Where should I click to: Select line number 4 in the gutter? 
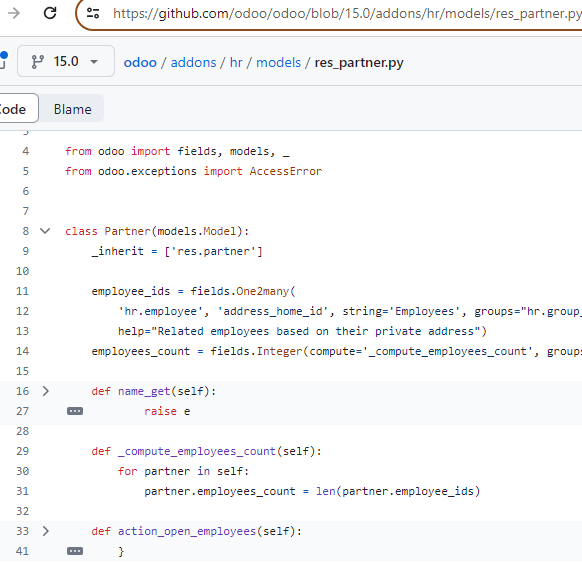point(25,151)
